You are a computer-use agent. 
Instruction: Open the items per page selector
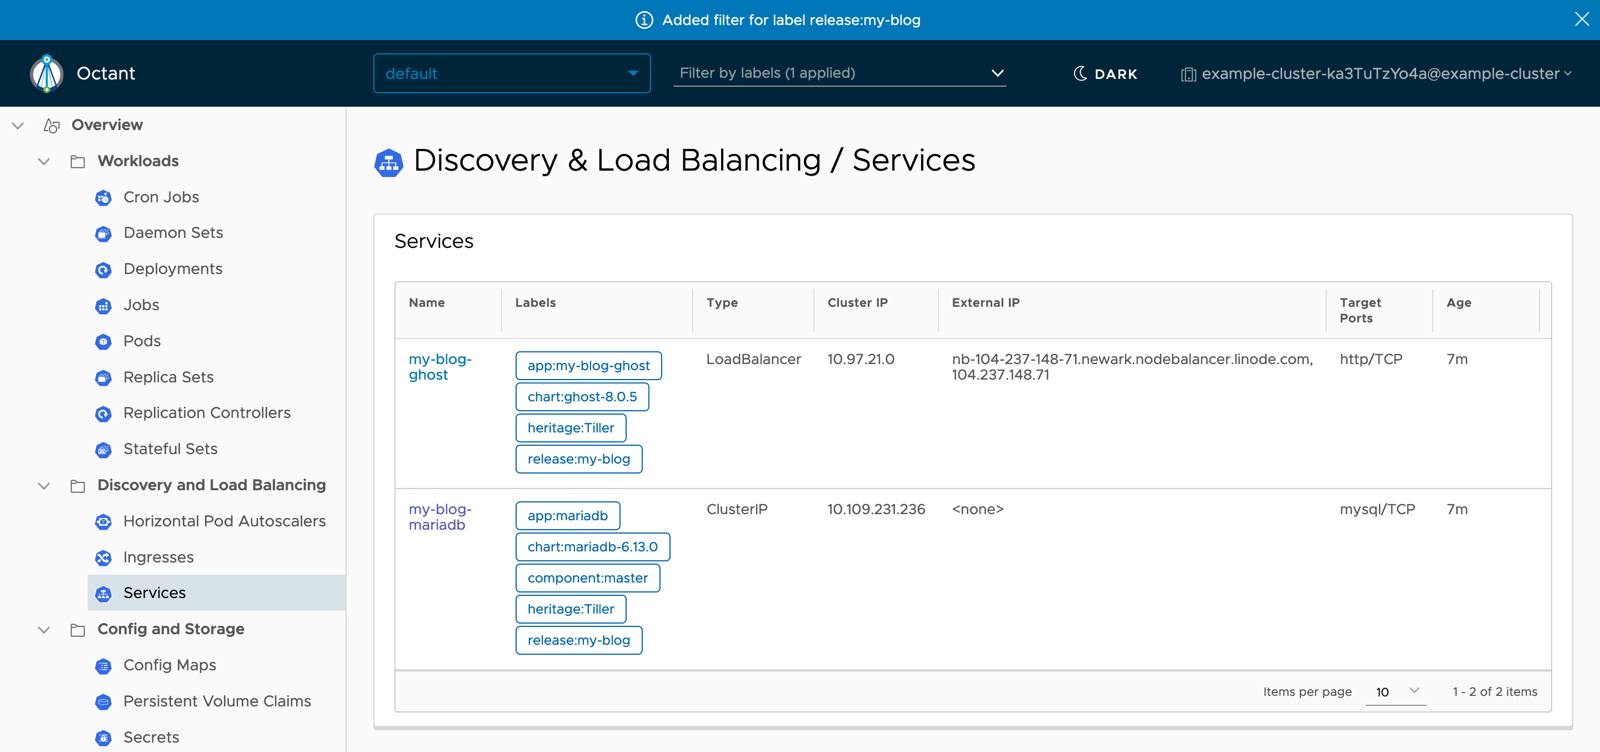coord(1396,691)
